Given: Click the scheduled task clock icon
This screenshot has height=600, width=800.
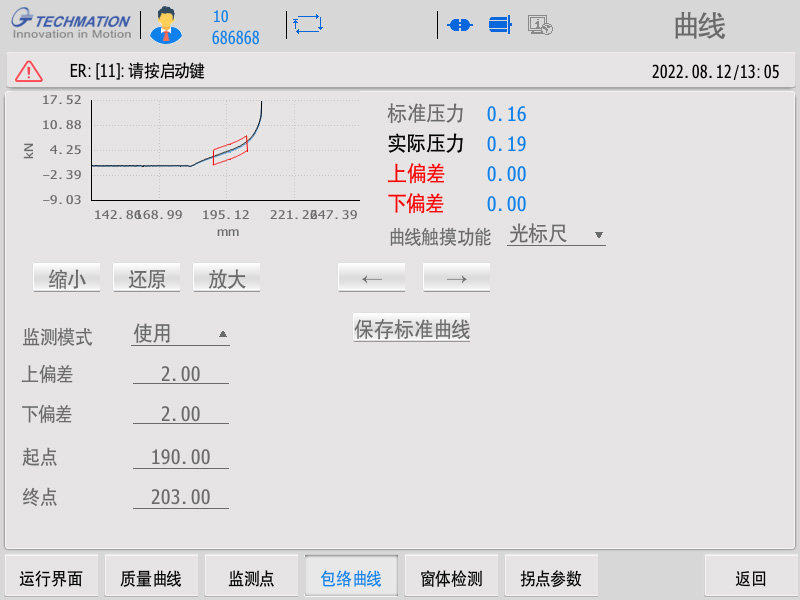Looking at the screenshot, I should (x=540, y=25).
